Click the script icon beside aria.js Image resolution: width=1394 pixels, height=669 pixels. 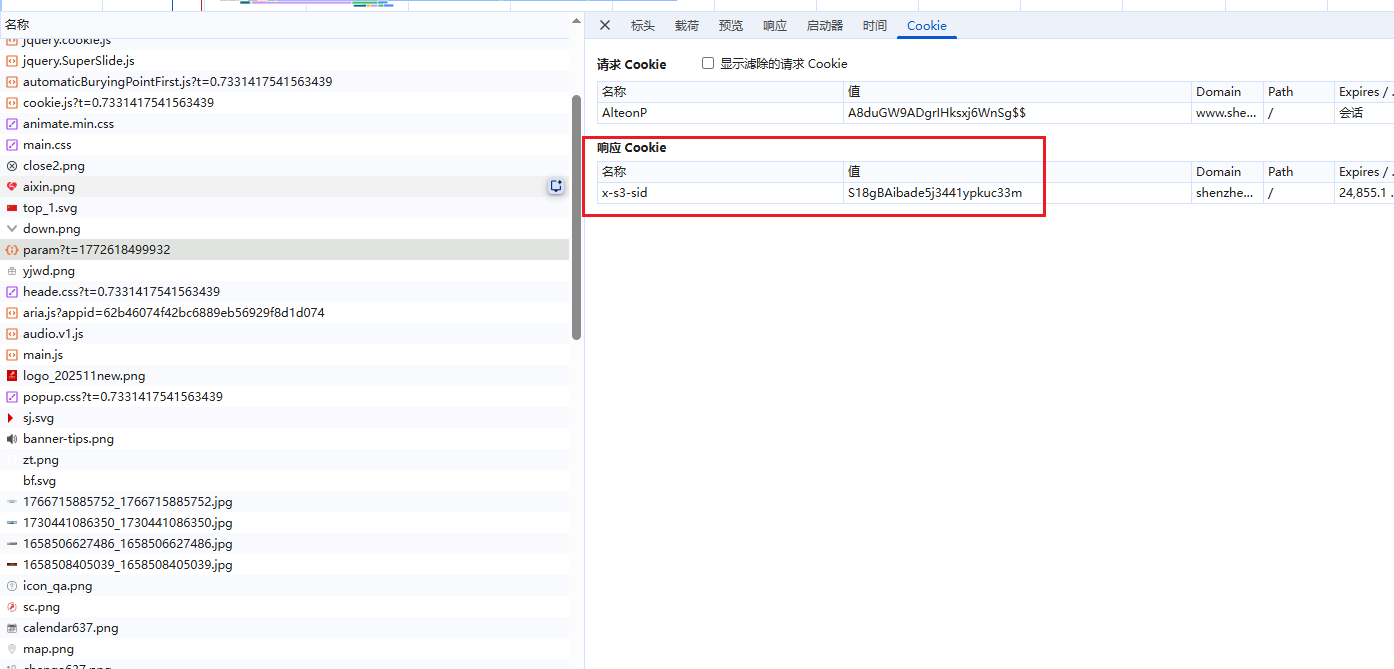point(12,313)
